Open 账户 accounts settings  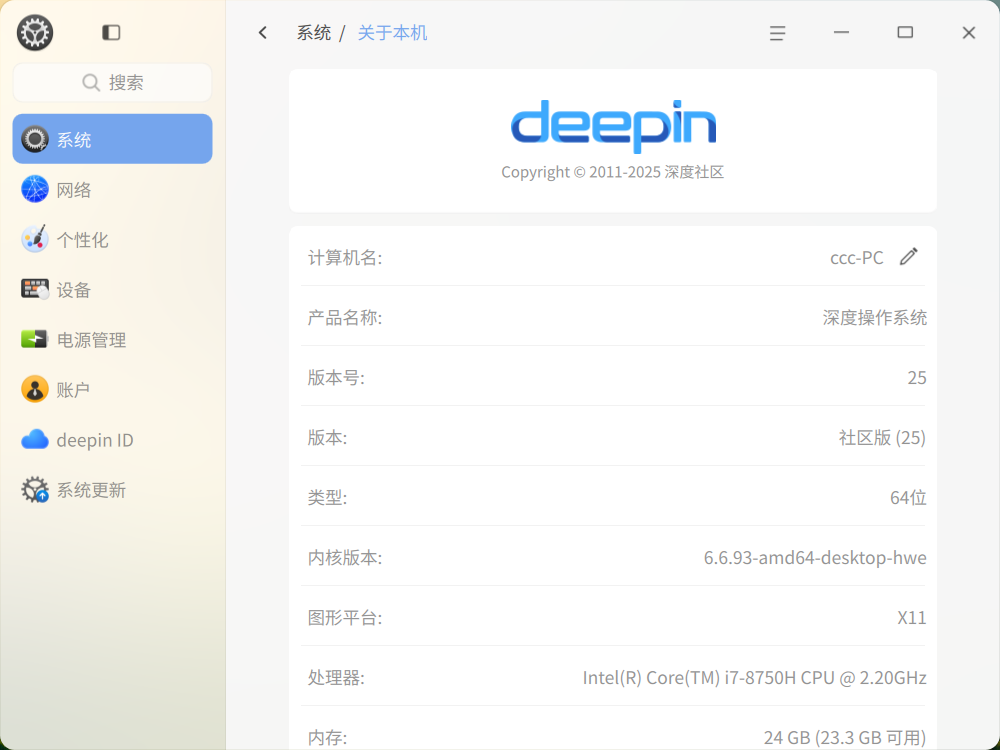pos(112,390)
